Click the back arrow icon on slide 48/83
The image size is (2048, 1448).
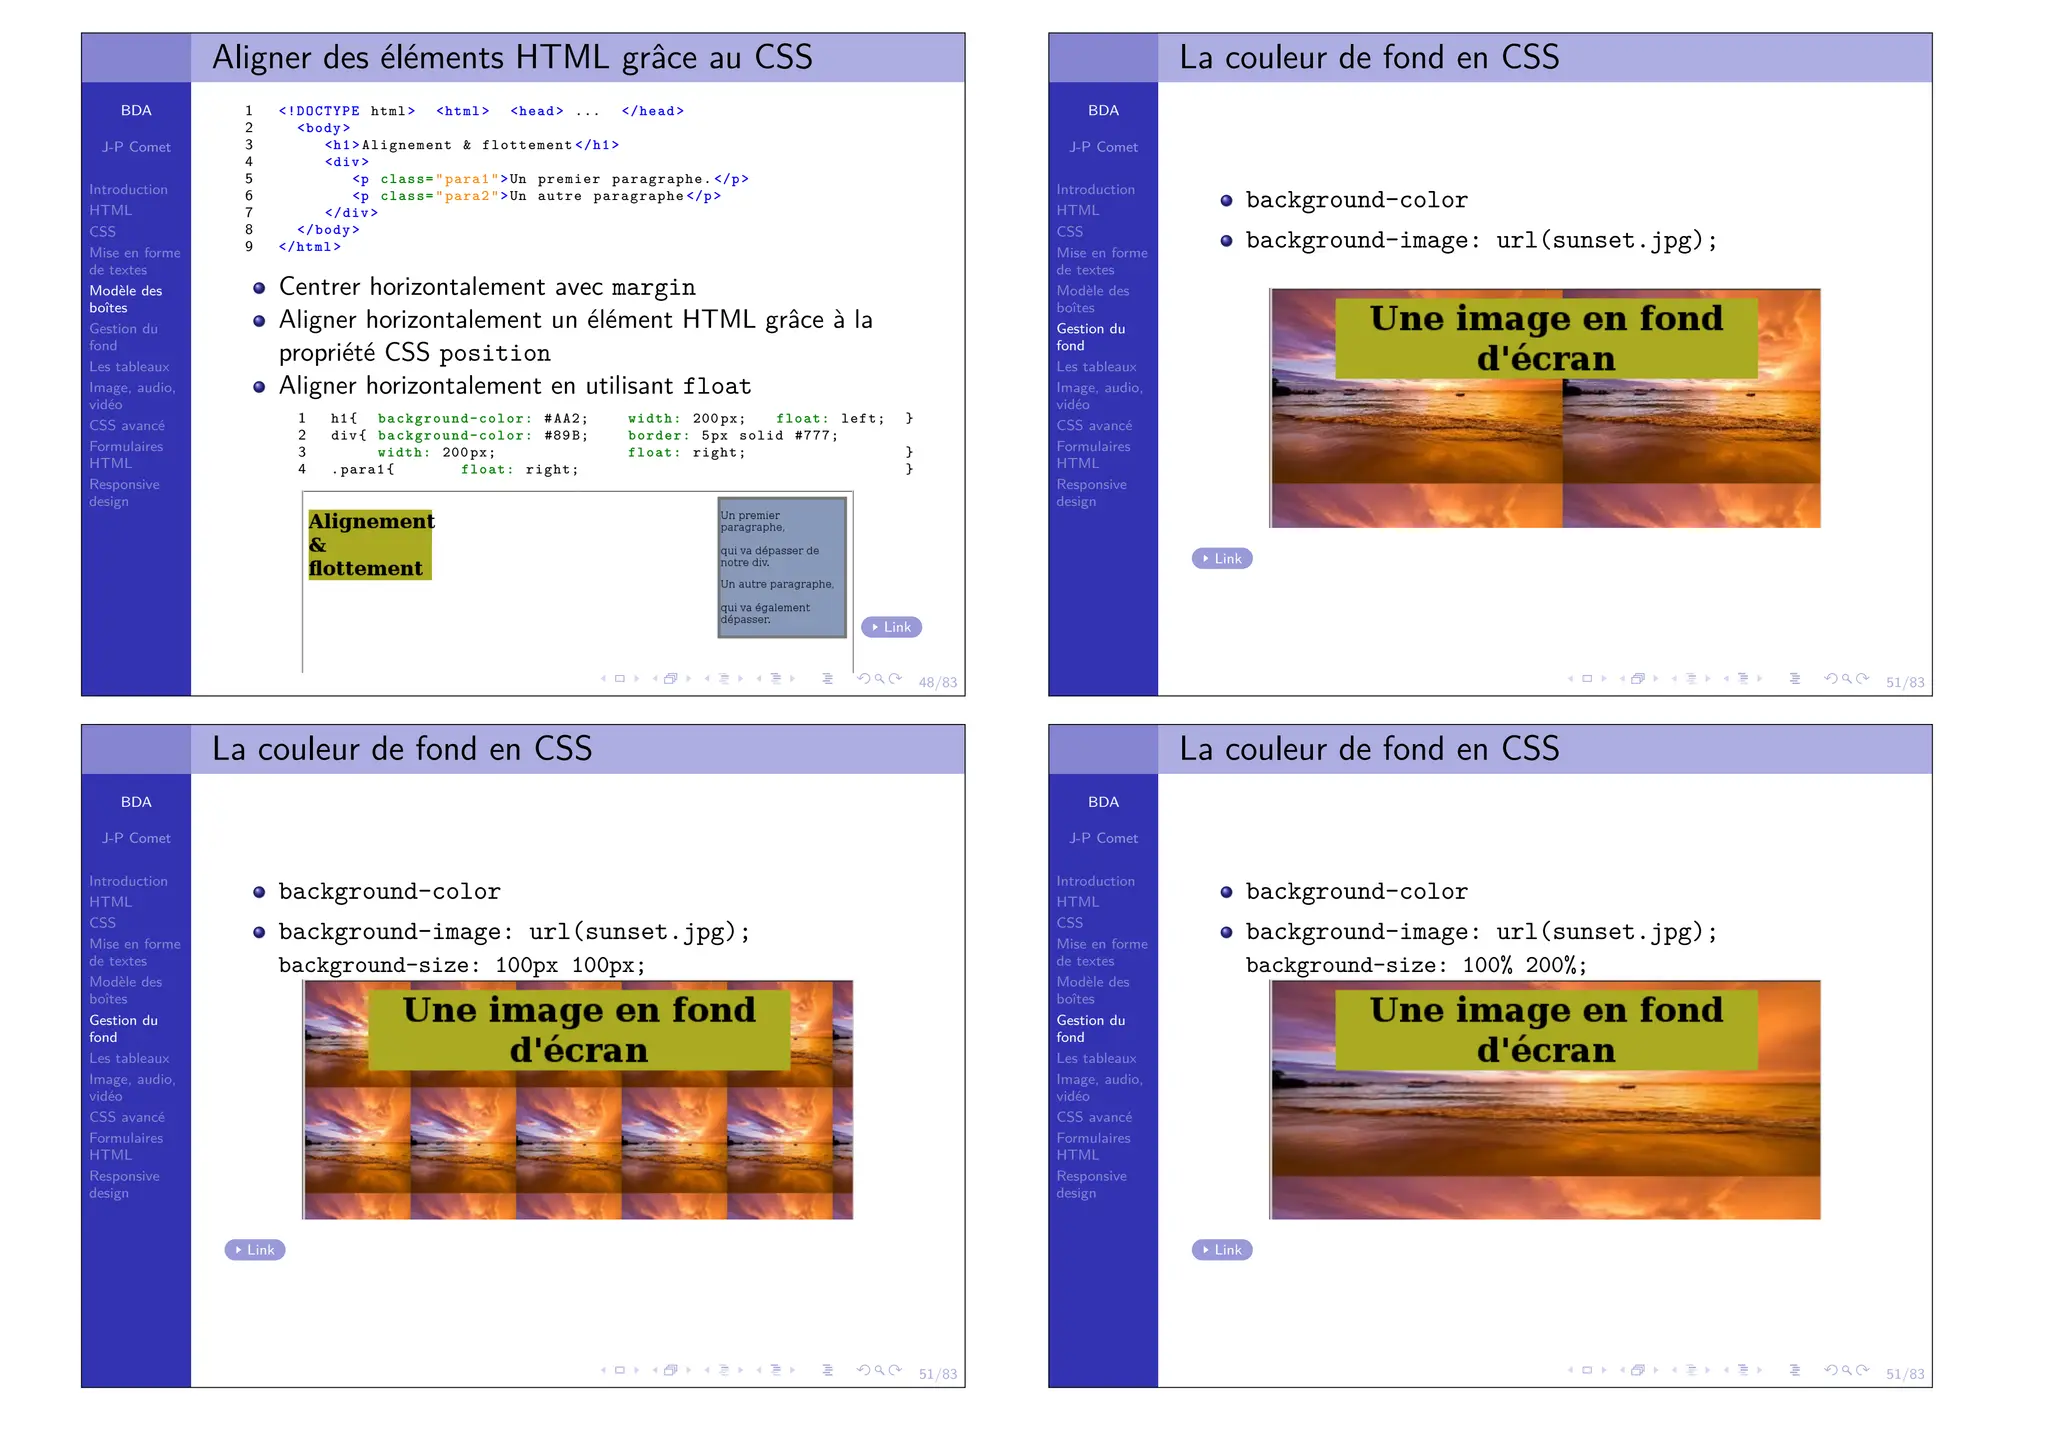click(863, 679)
